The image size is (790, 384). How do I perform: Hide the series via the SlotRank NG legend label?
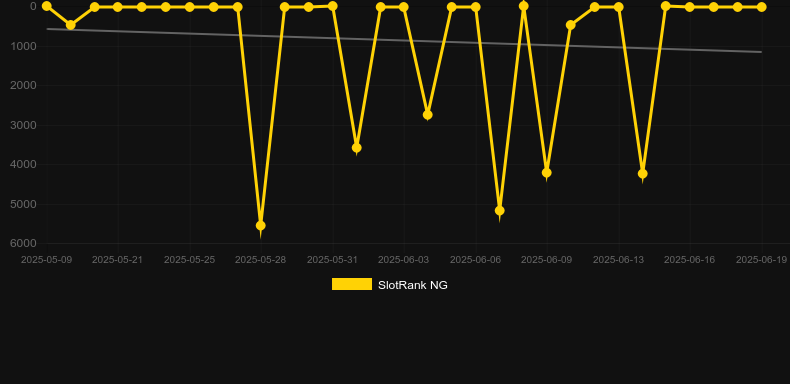[x=413, y=285]
